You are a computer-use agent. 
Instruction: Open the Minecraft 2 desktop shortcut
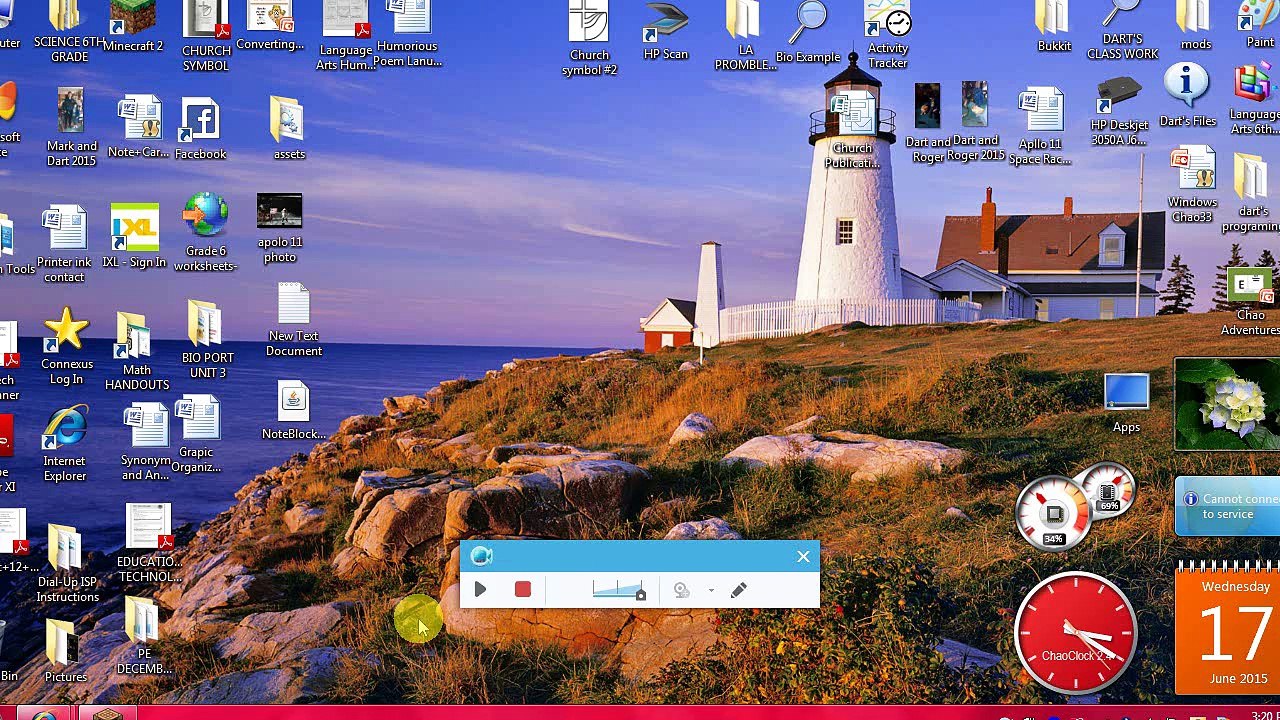pyautogui.click(x=133, y=27)
